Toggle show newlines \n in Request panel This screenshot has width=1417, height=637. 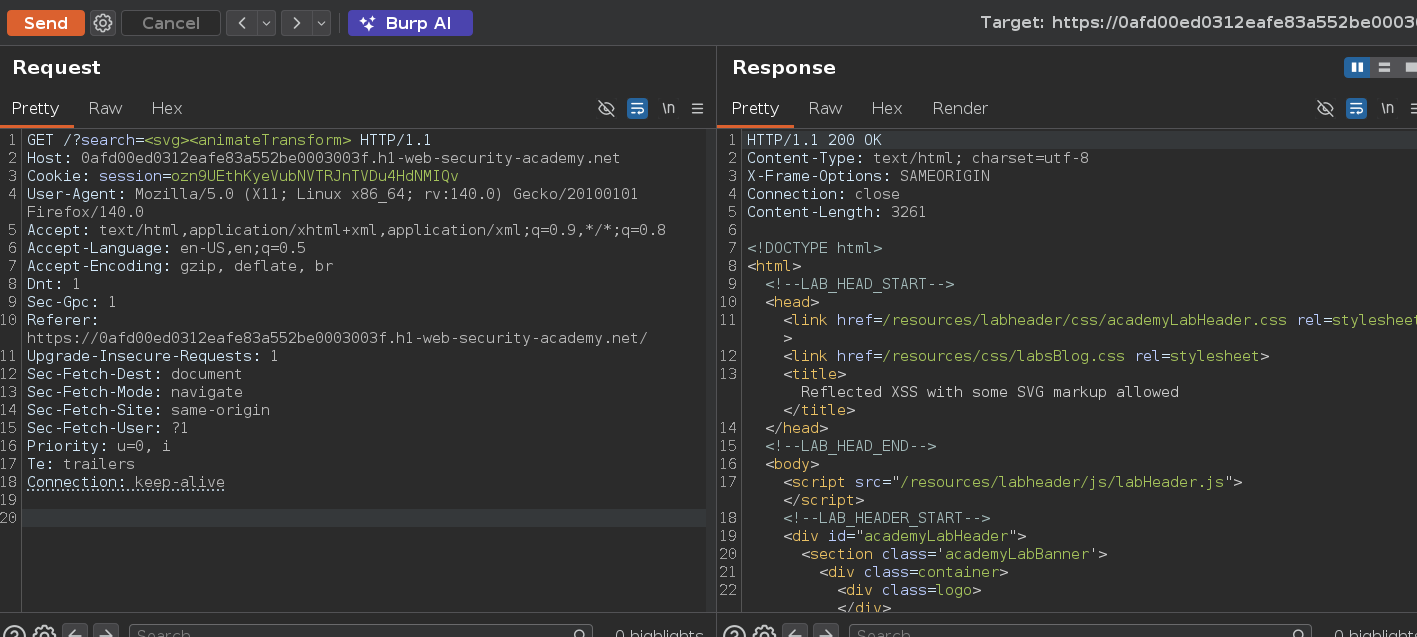click(668, 108)
